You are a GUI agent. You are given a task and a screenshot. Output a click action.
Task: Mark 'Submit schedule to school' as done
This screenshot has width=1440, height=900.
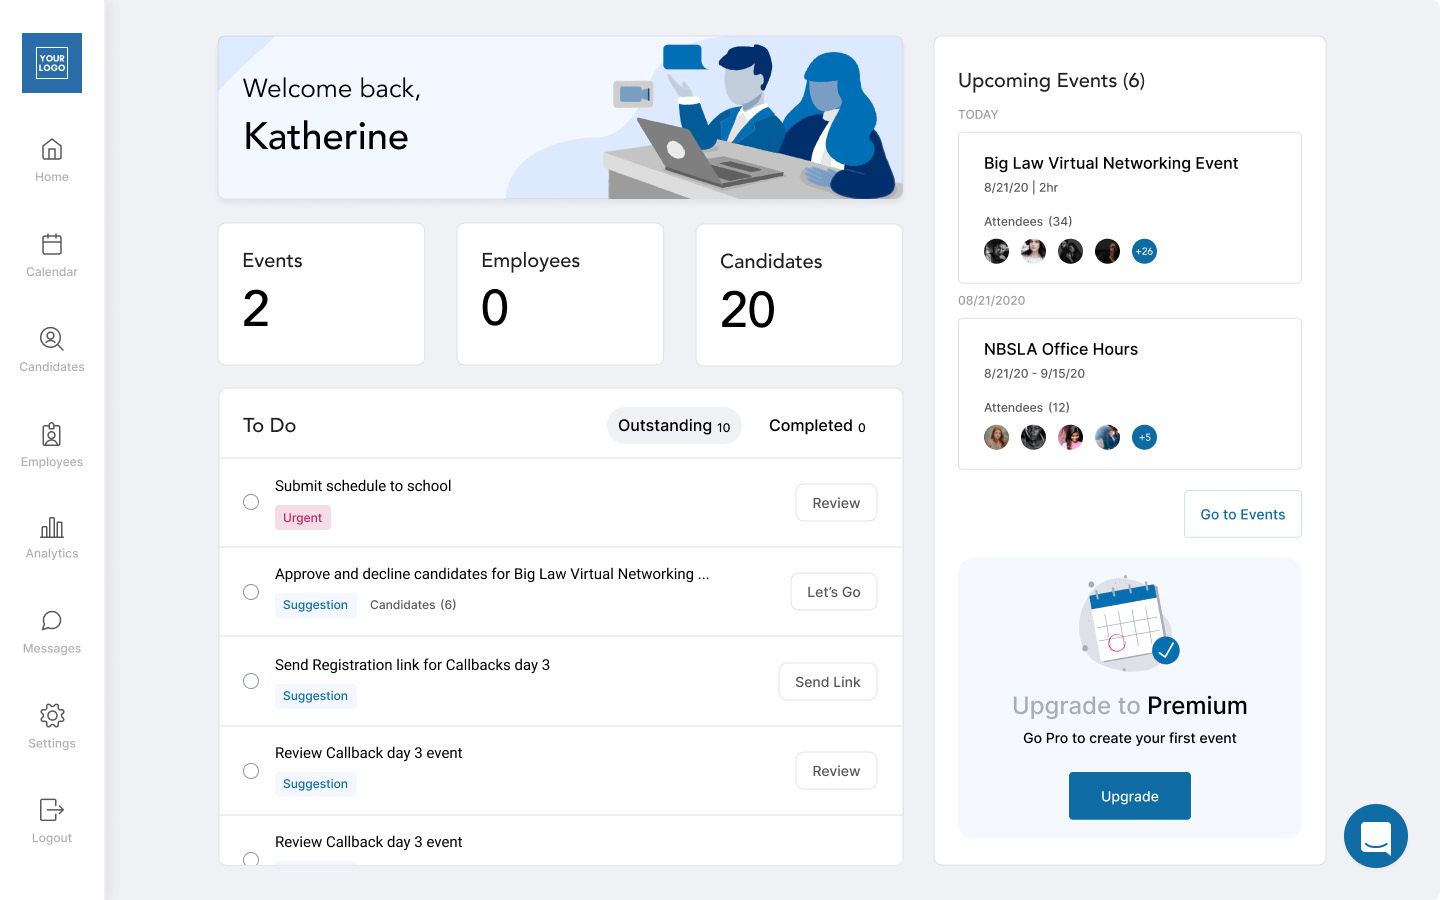click(x=251, y=502)
